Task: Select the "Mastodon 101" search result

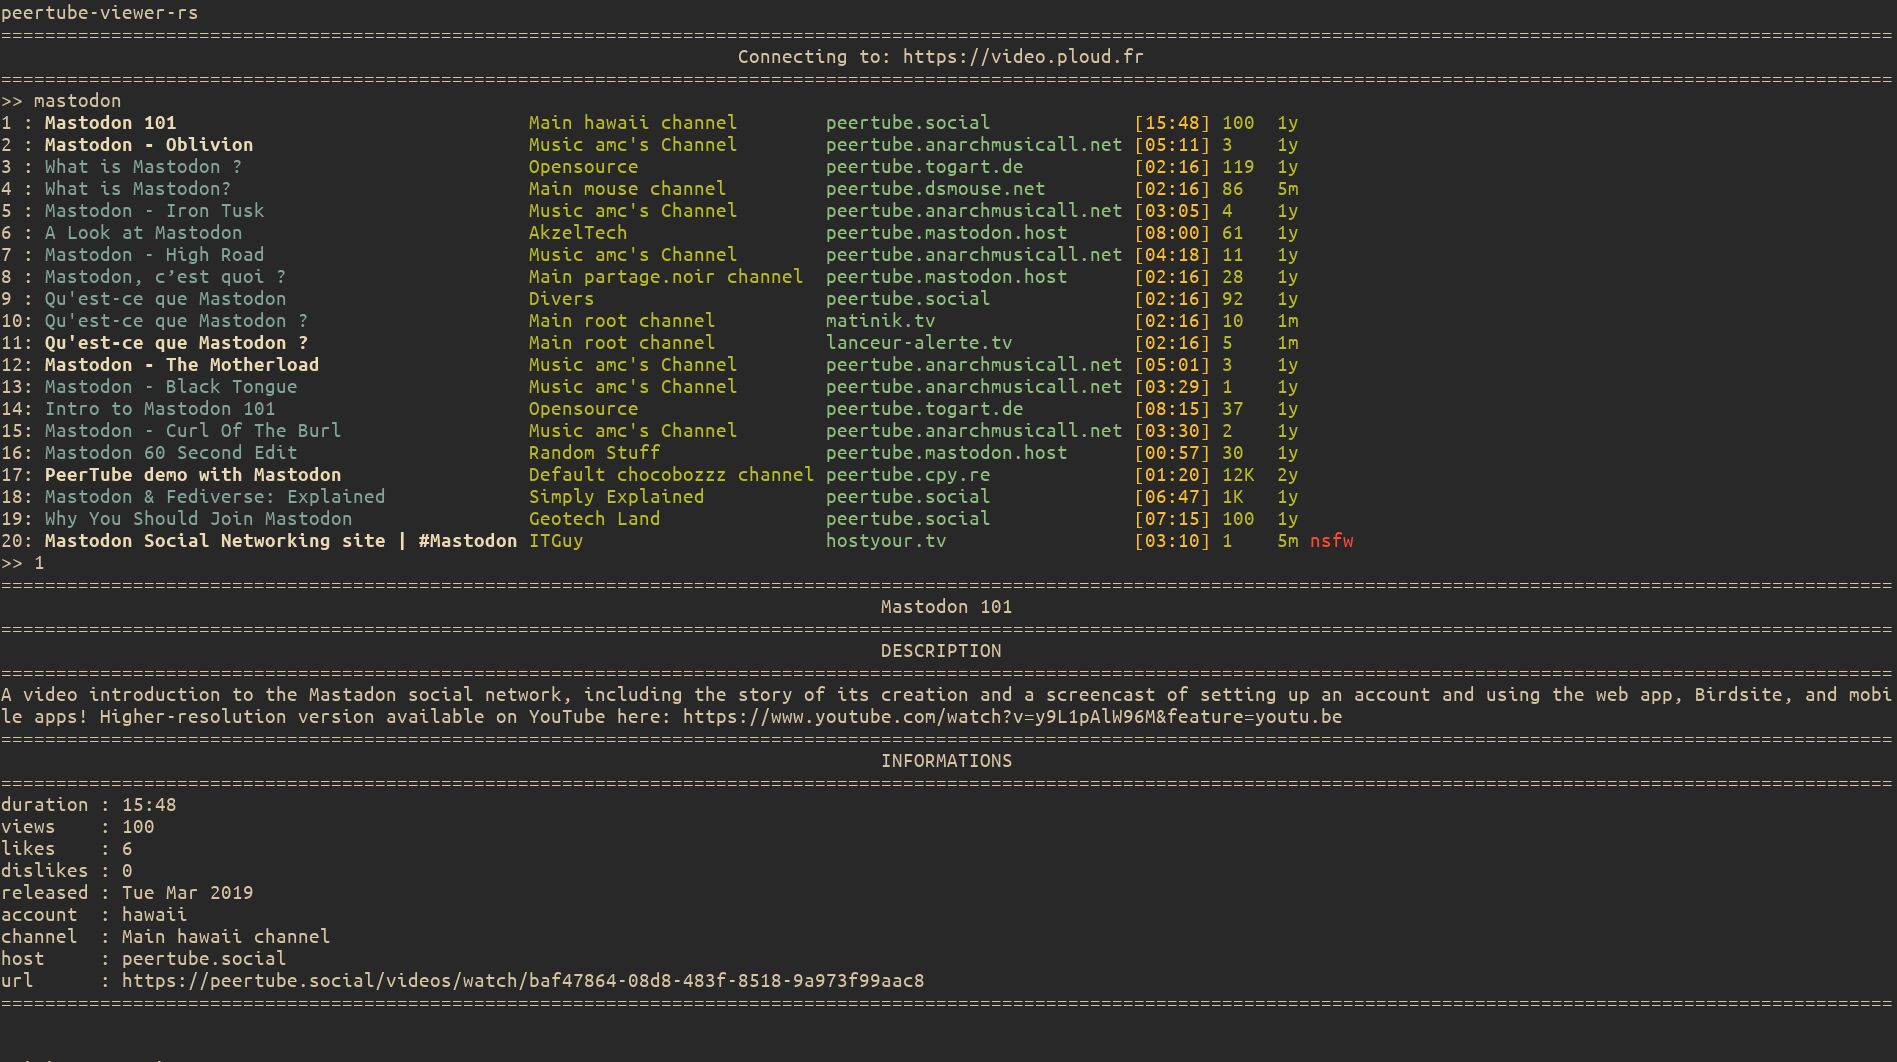Action: [x=110, y=122]
